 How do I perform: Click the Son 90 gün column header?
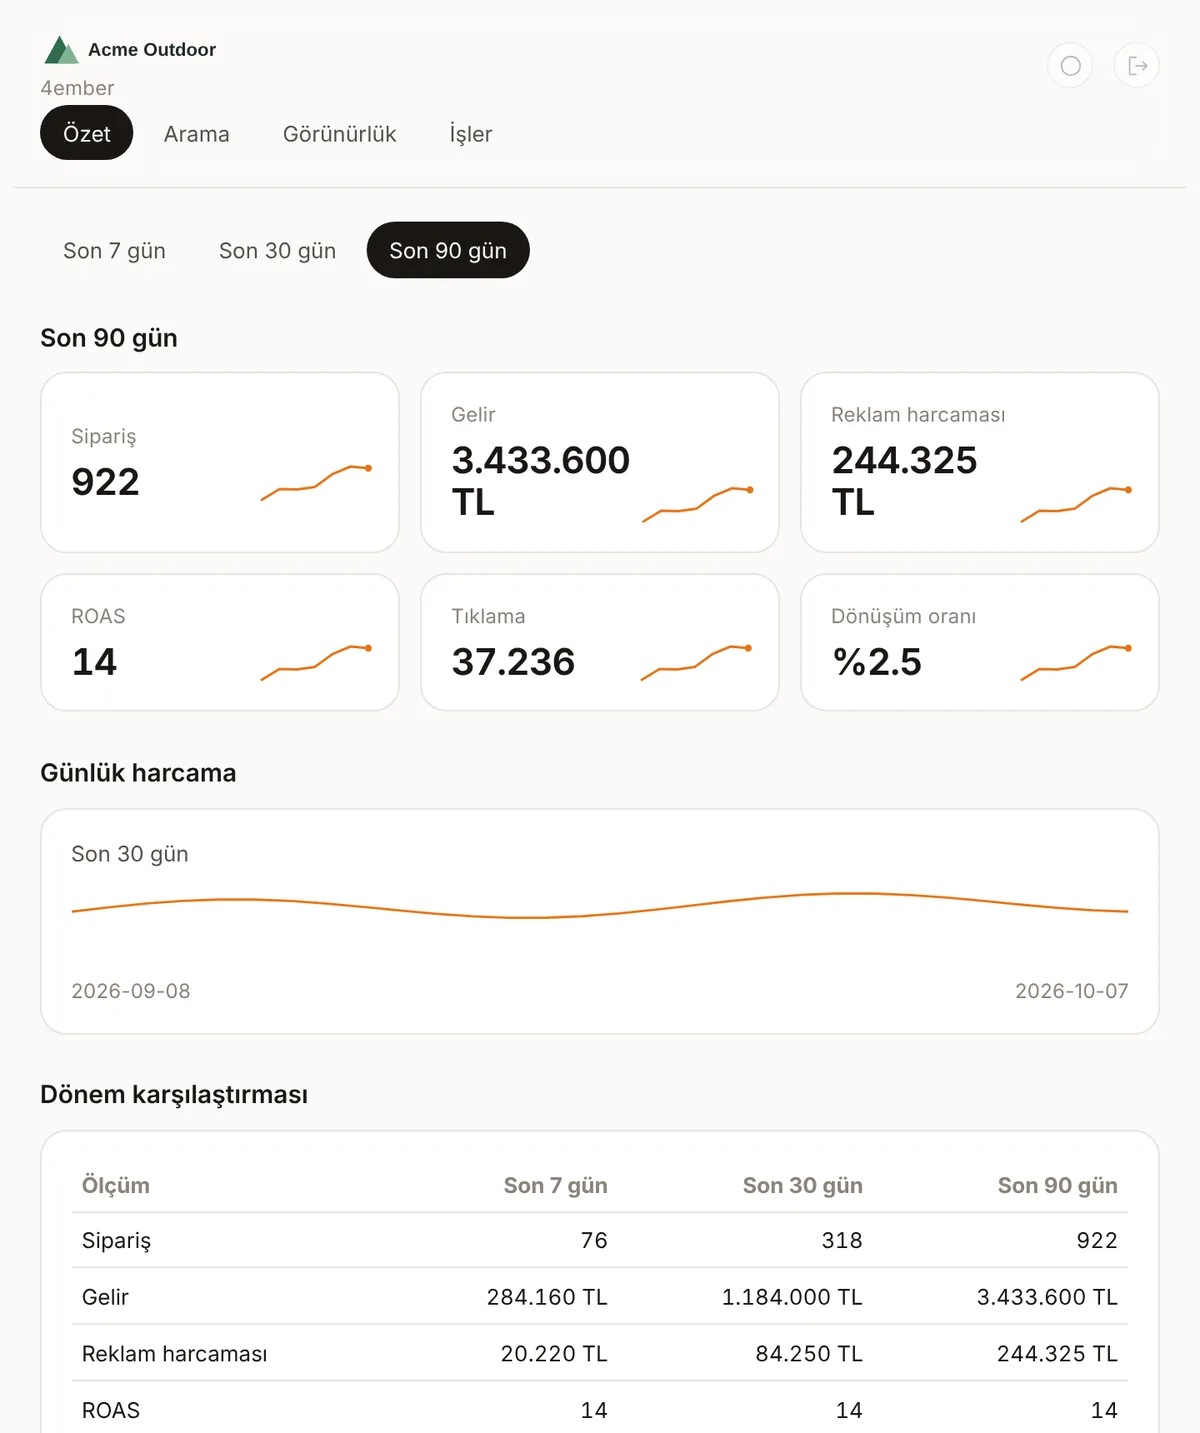tap(1058, 1185)
